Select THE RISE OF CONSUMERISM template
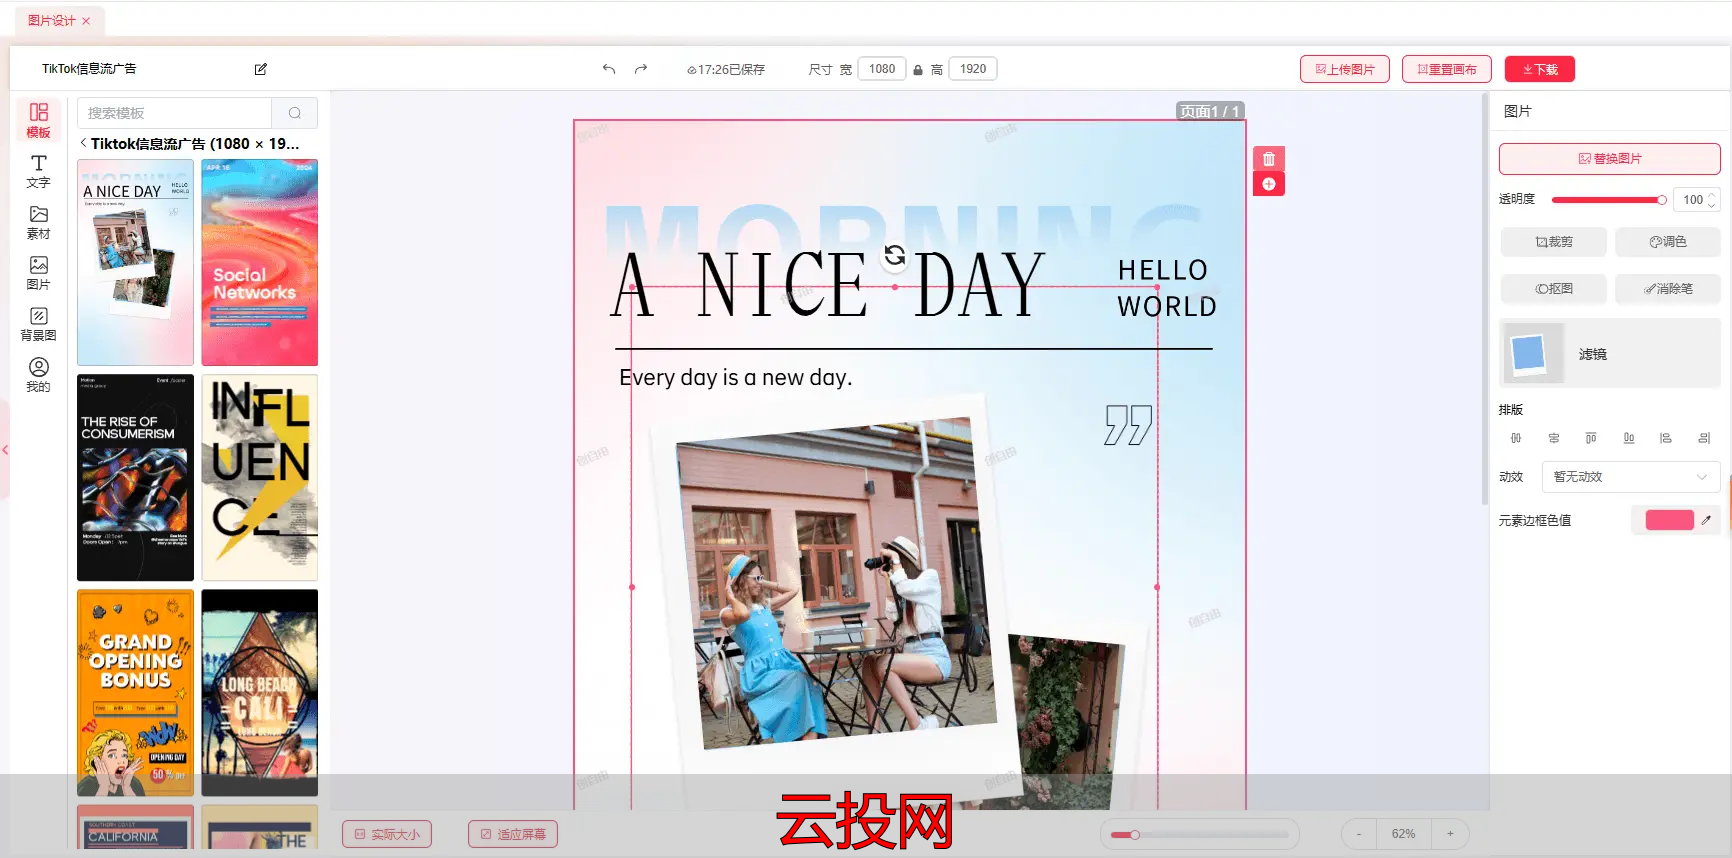Viewport: 1732px width, 858px height. 135,478
